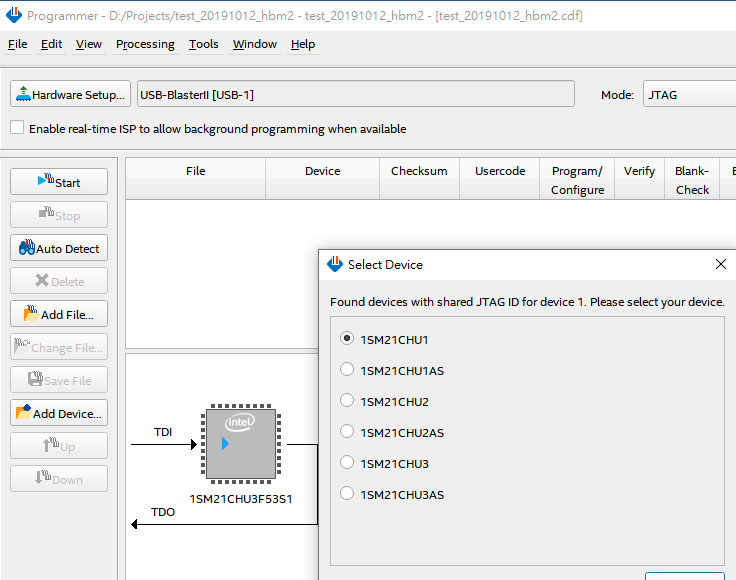
Task: Click the Stop button
Action: pos(59,214)
